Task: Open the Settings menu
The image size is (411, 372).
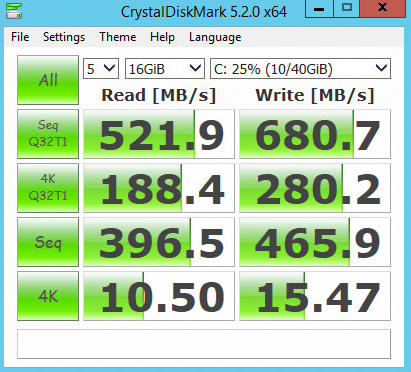Action: pyautogui.click(x=64, y=37)
